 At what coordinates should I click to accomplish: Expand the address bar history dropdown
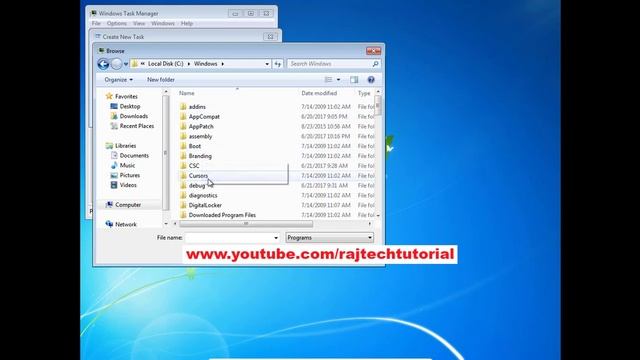pyautogui.click(x=267, y=64)
